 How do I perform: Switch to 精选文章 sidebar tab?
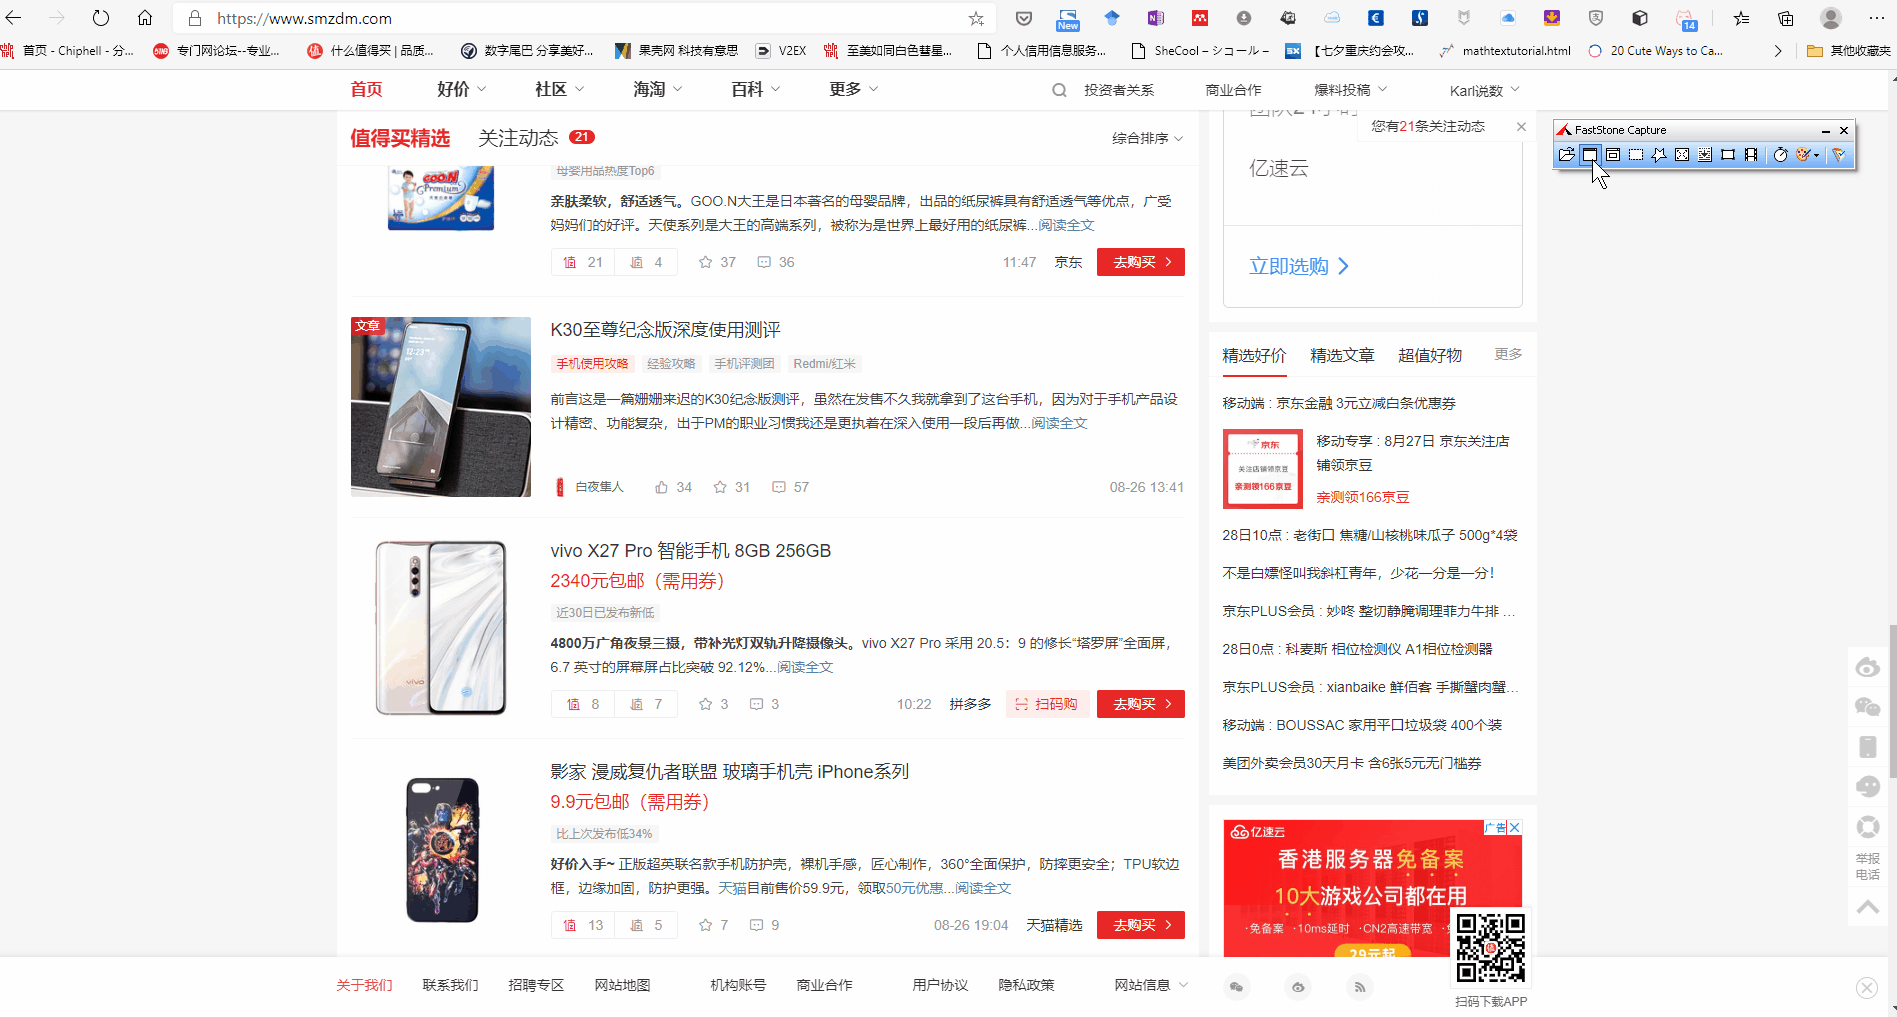click(1342, 355)
